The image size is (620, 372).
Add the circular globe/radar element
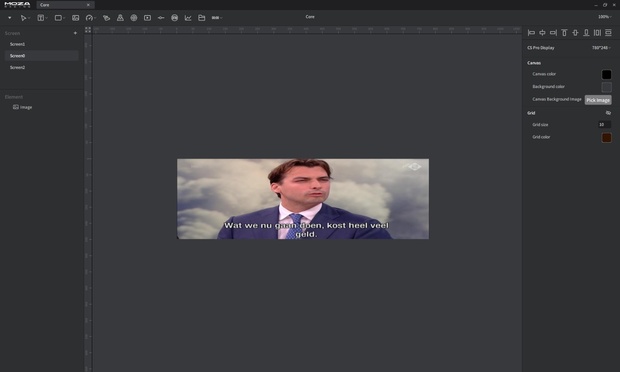134,18
